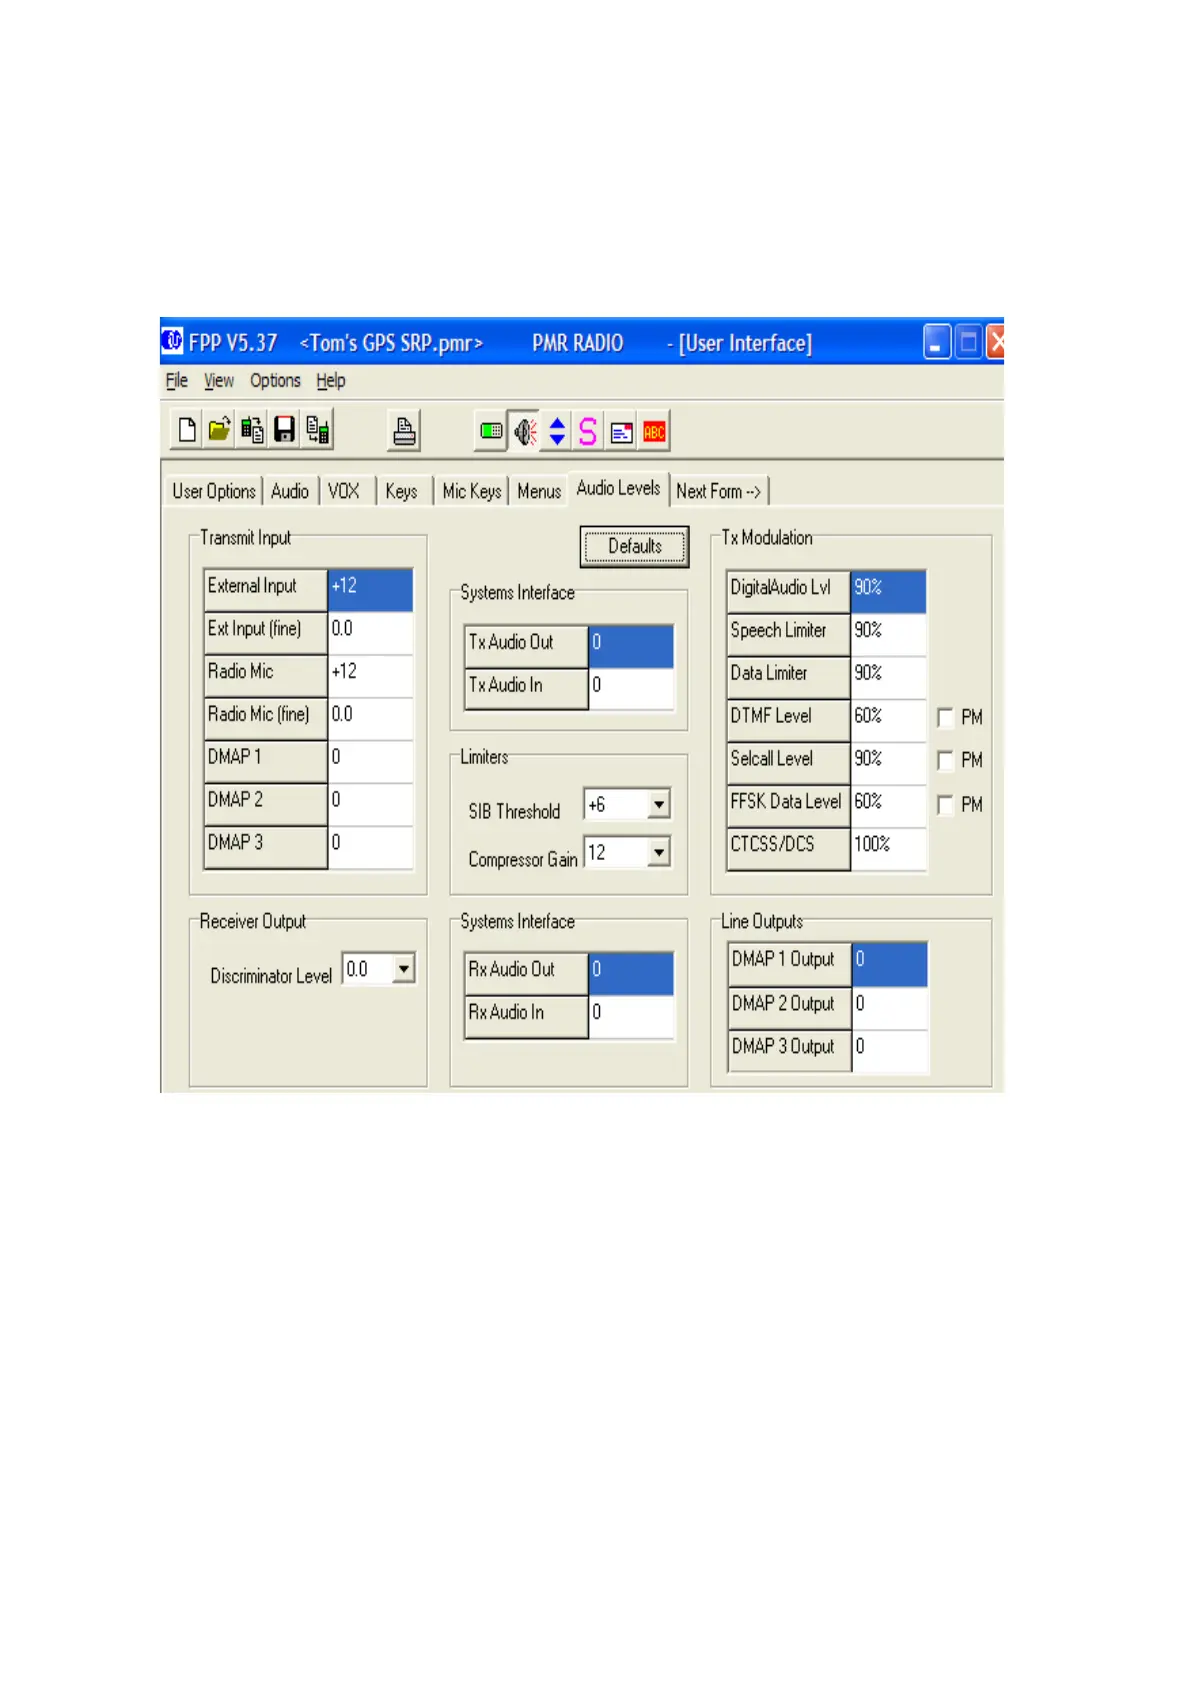Click the Open folder toolbar icon
This screenshot has height=1684, width=1190.
(219, 431)
